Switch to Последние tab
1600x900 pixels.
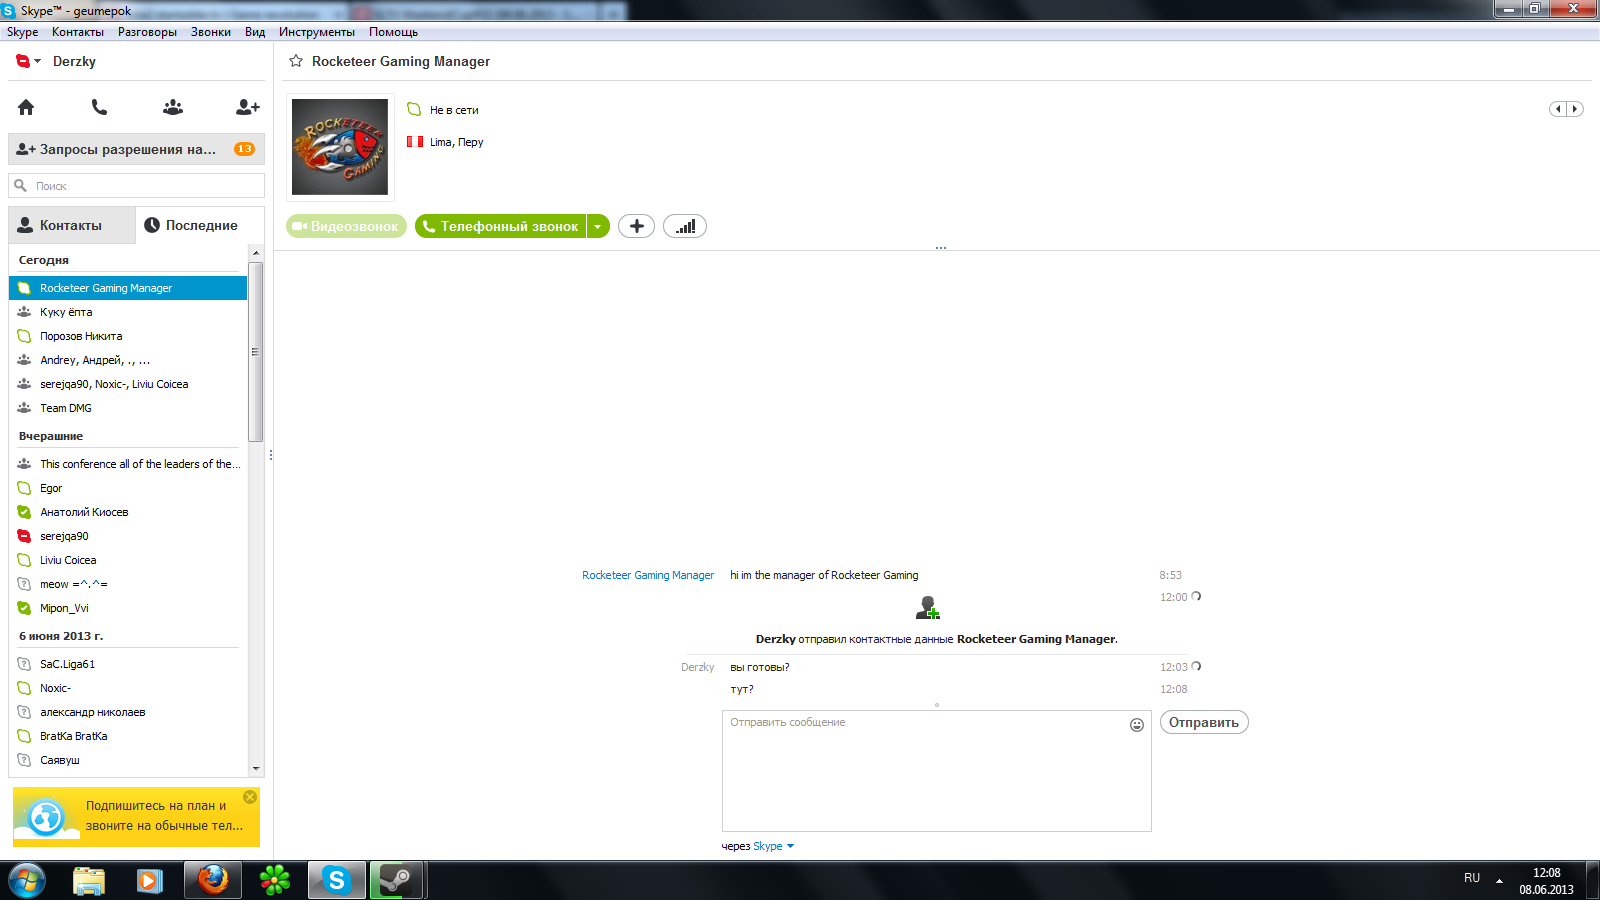200,225
